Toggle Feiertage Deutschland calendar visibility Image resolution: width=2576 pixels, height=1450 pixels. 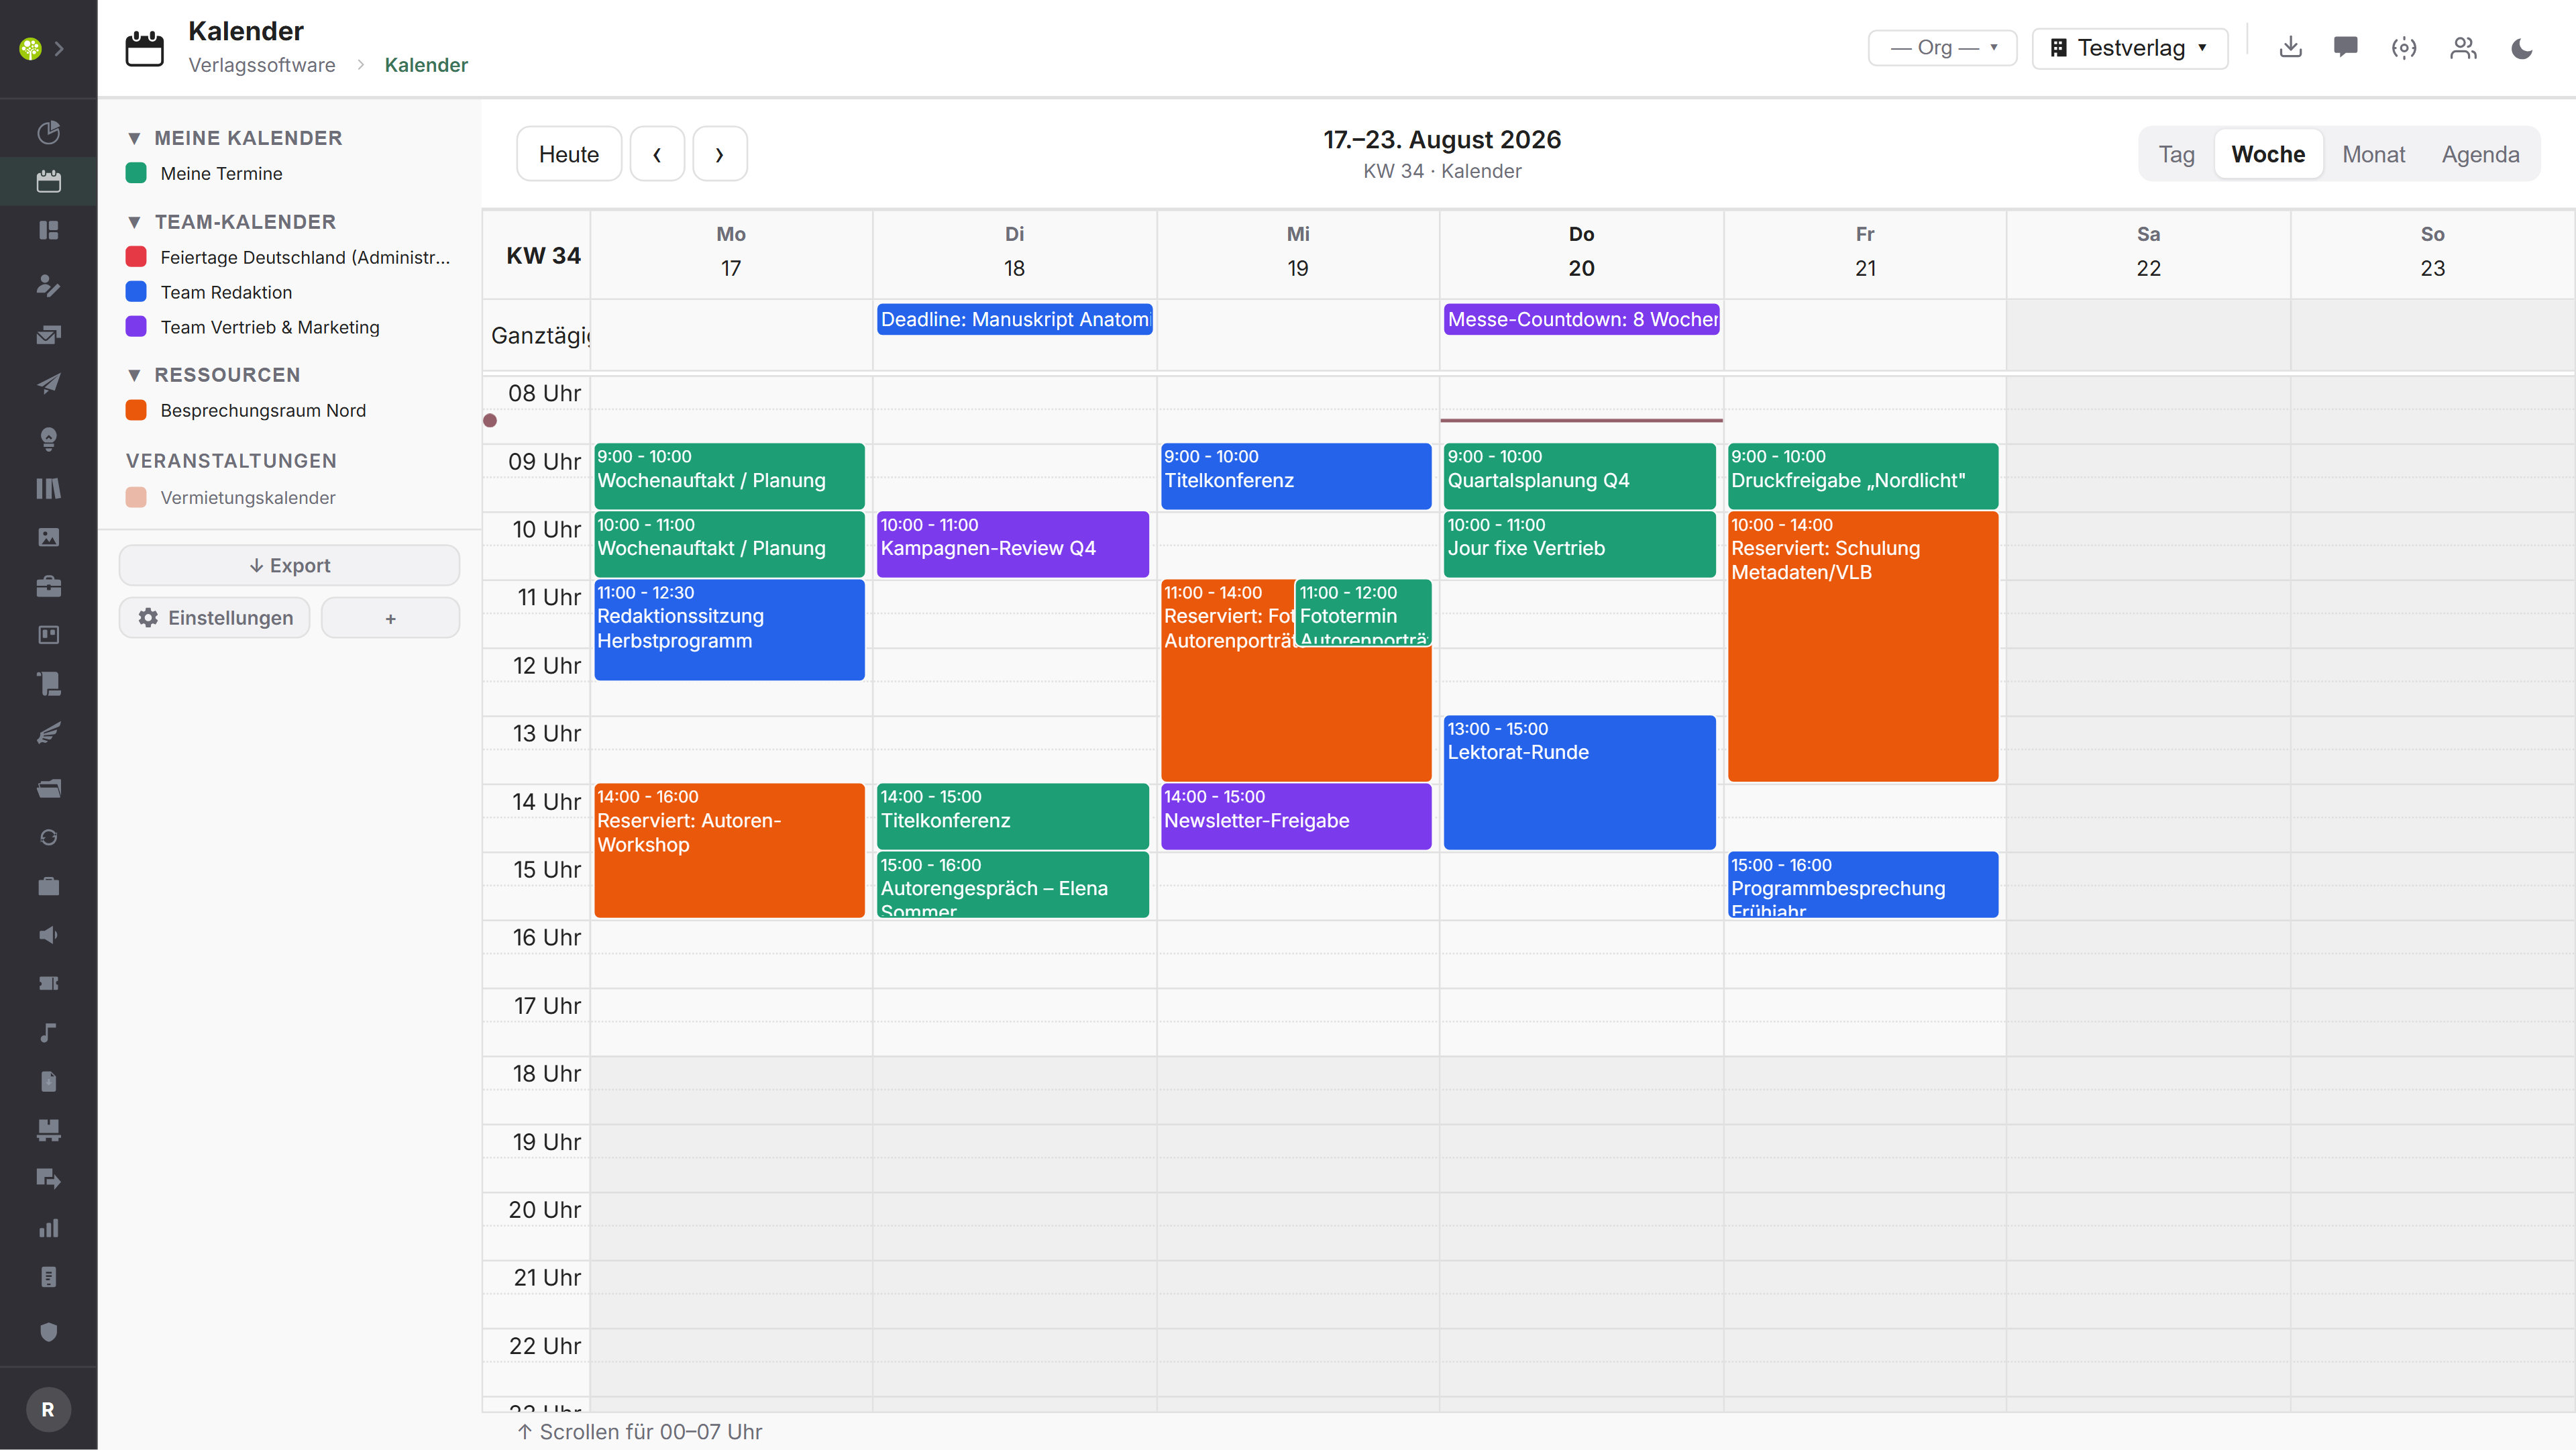point(136,257)
